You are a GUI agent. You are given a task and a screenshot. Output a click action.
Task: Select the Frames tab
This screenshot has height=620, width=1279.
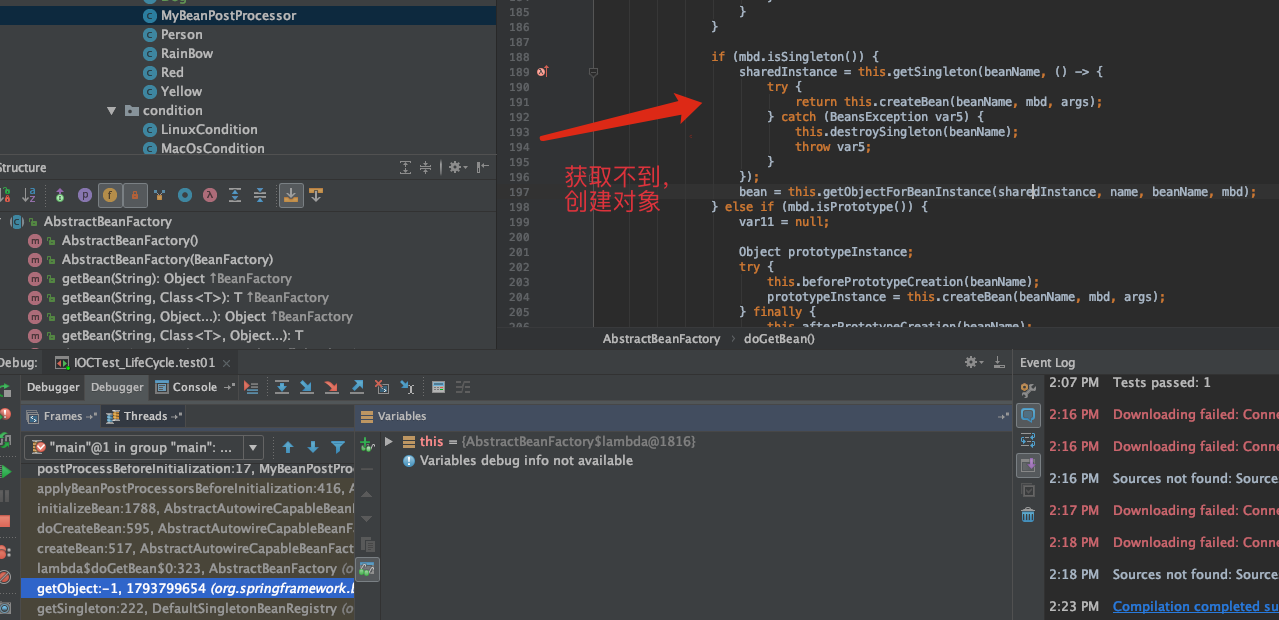point(61,416)
